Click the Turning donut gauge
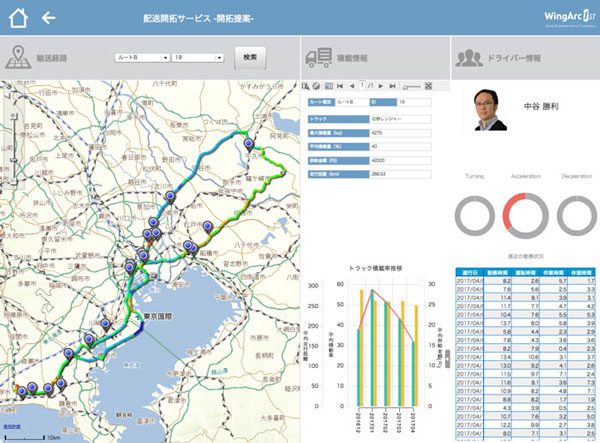600x443 pixels. tap(478, 216)
